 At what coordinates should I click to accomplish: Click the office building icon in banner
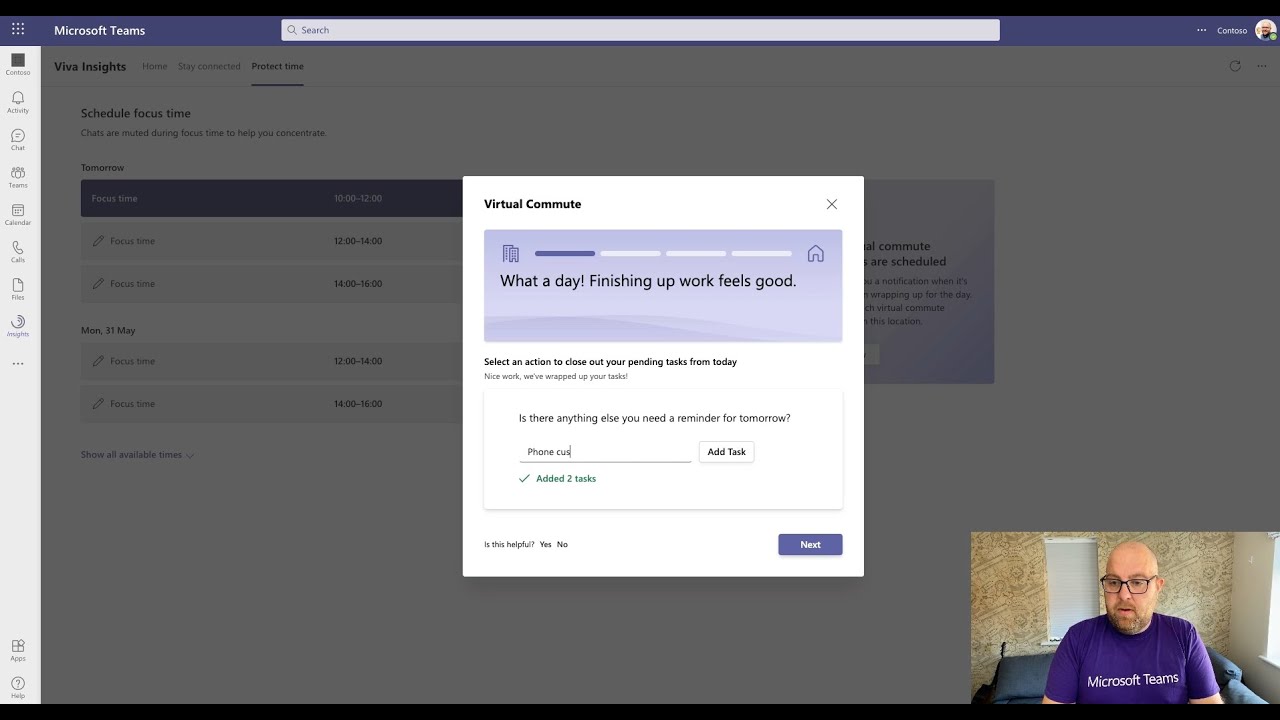(511, 254)
